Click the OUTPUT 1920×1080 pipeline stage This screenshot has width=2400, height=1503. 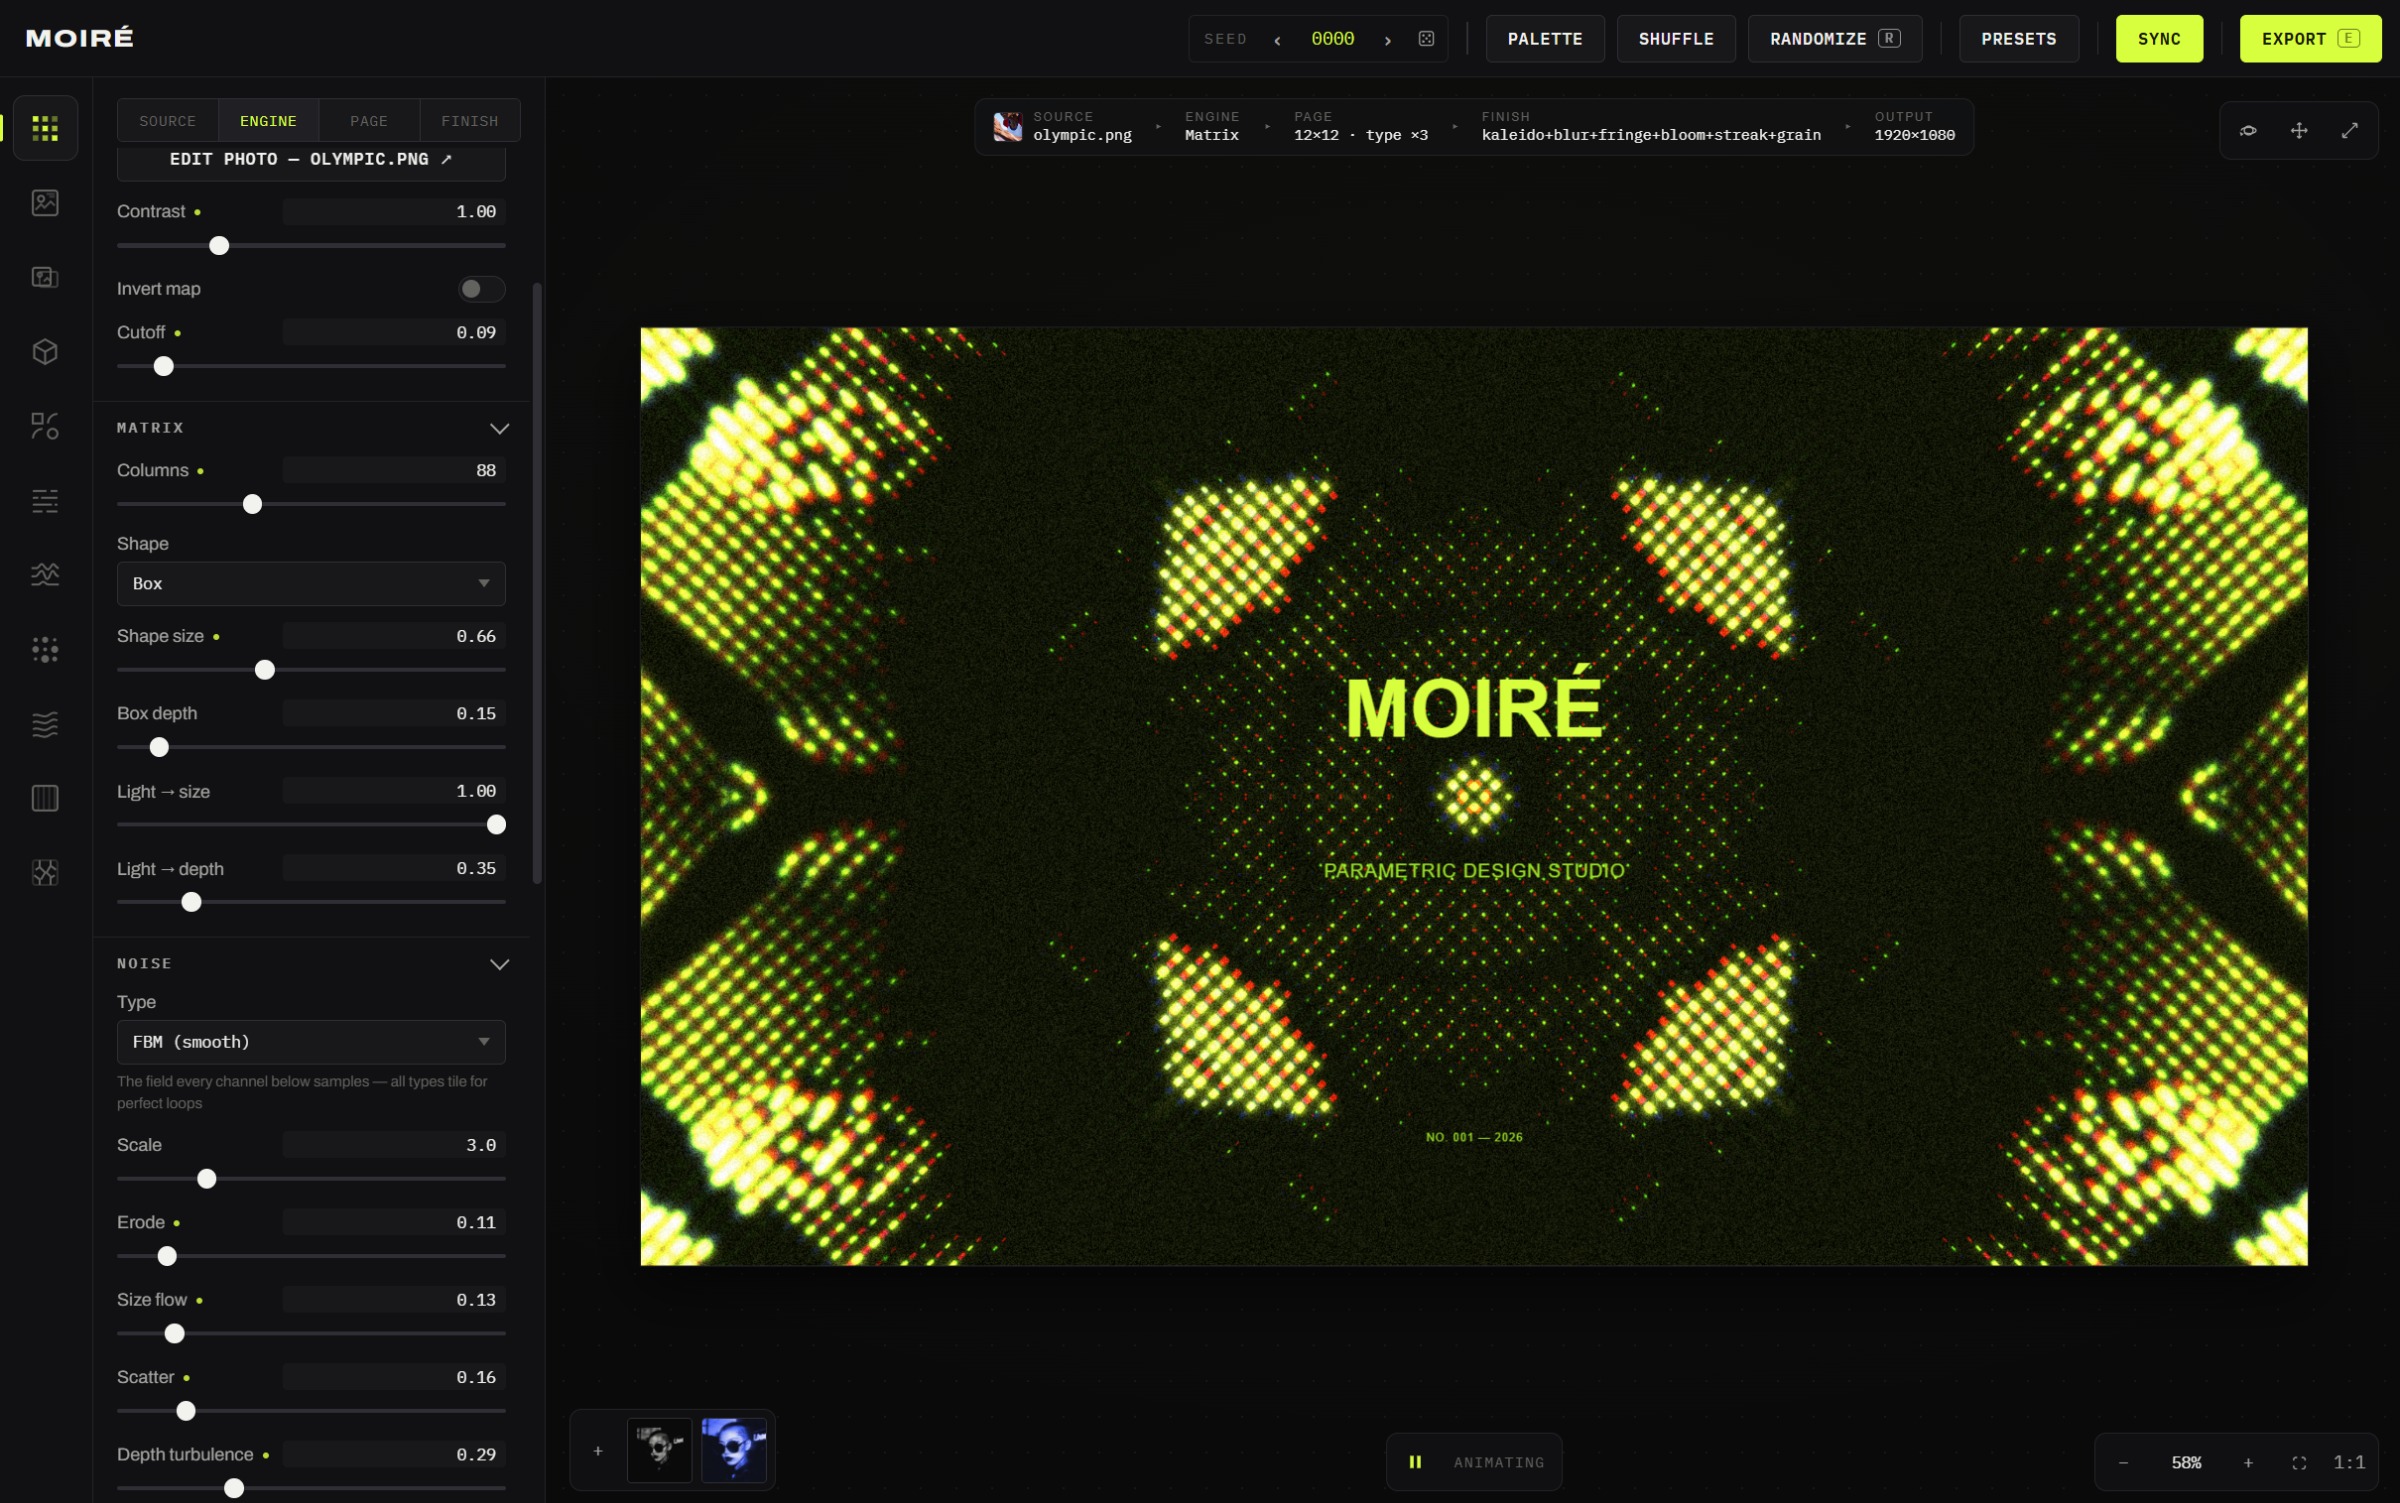(x=1914, y=127)
